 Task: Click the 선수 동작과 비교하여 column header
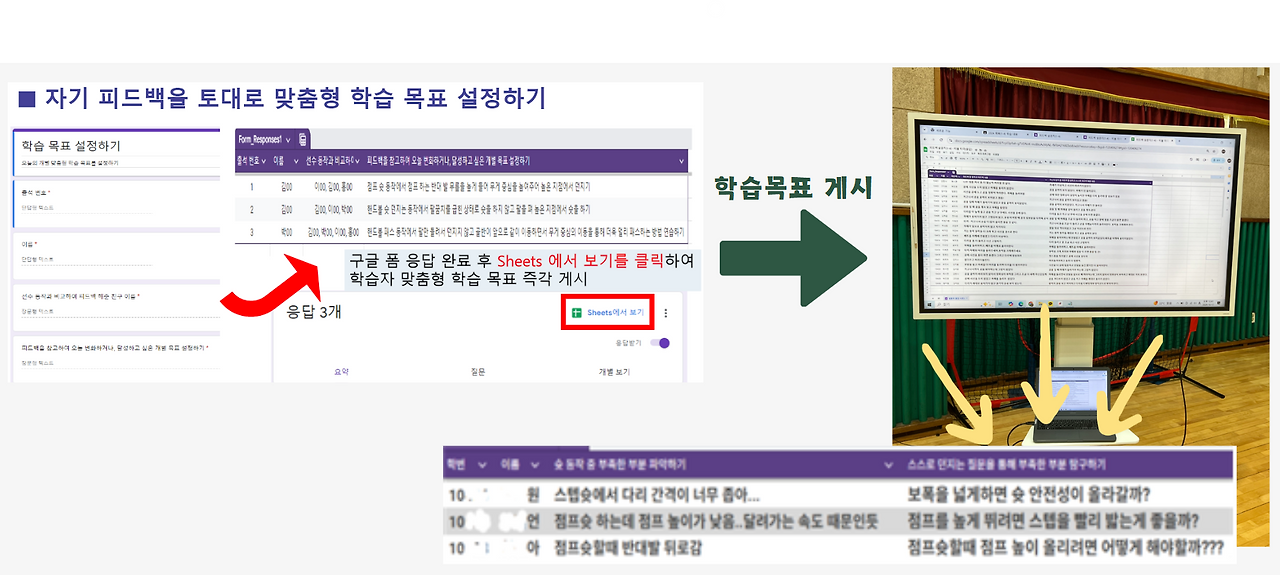[x=332, y=160]
